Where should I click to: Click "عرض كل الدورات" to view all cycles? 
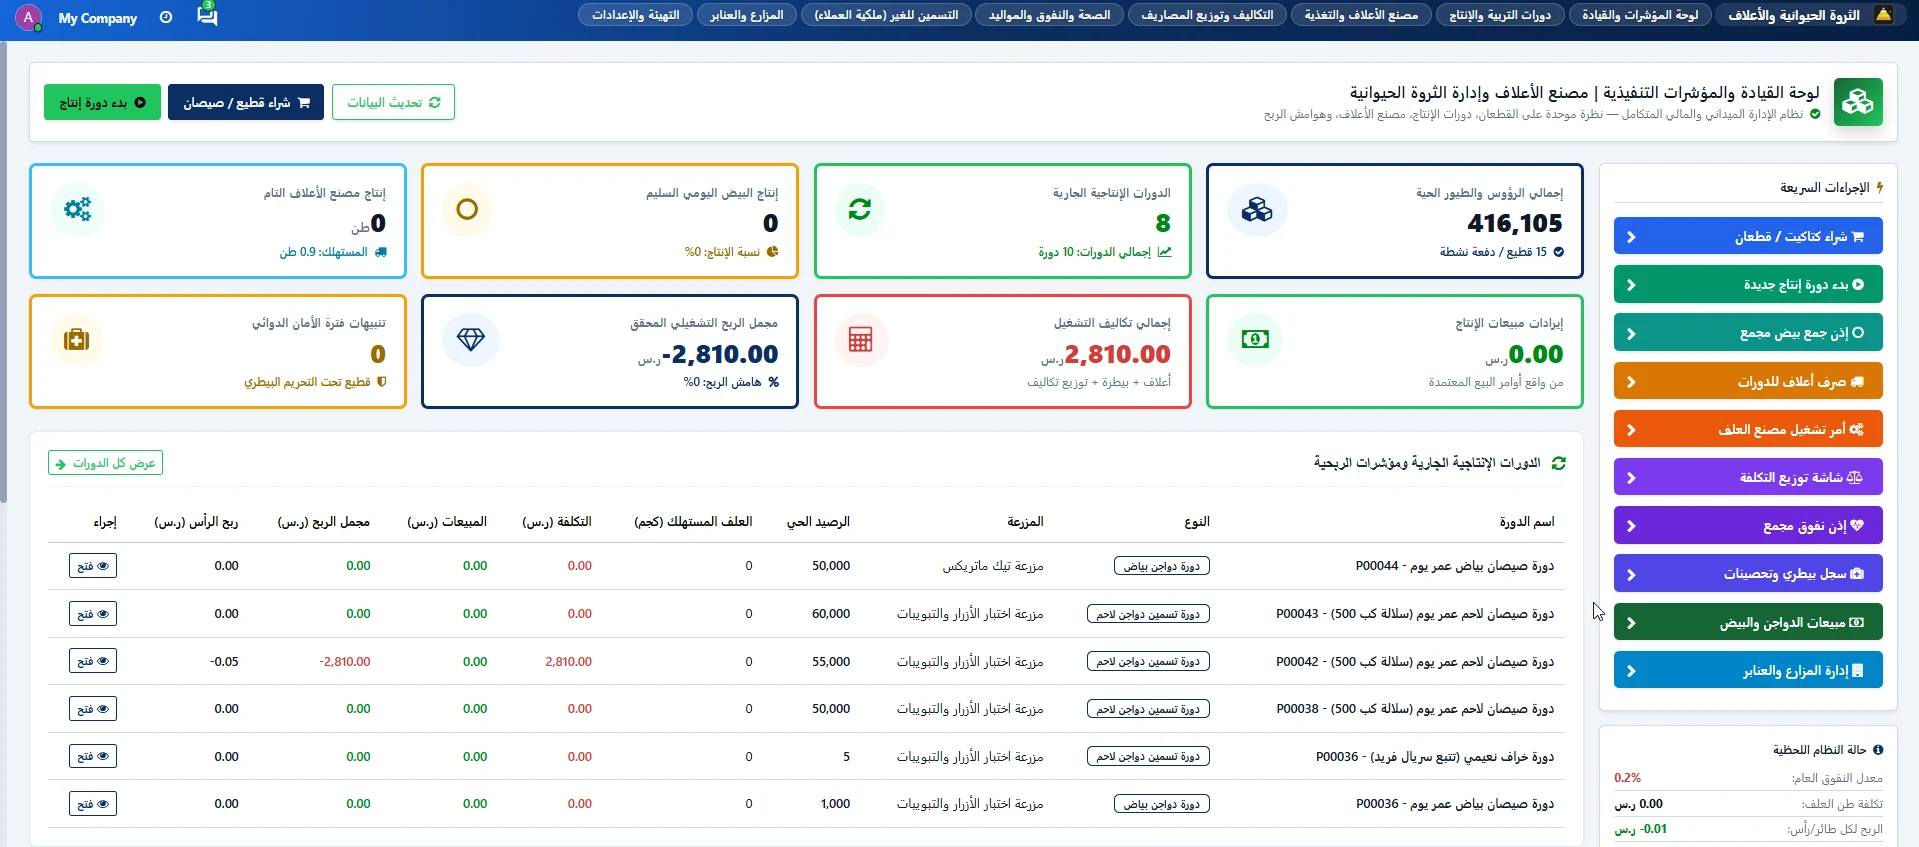pyautogui.click(x=105, y=463)
